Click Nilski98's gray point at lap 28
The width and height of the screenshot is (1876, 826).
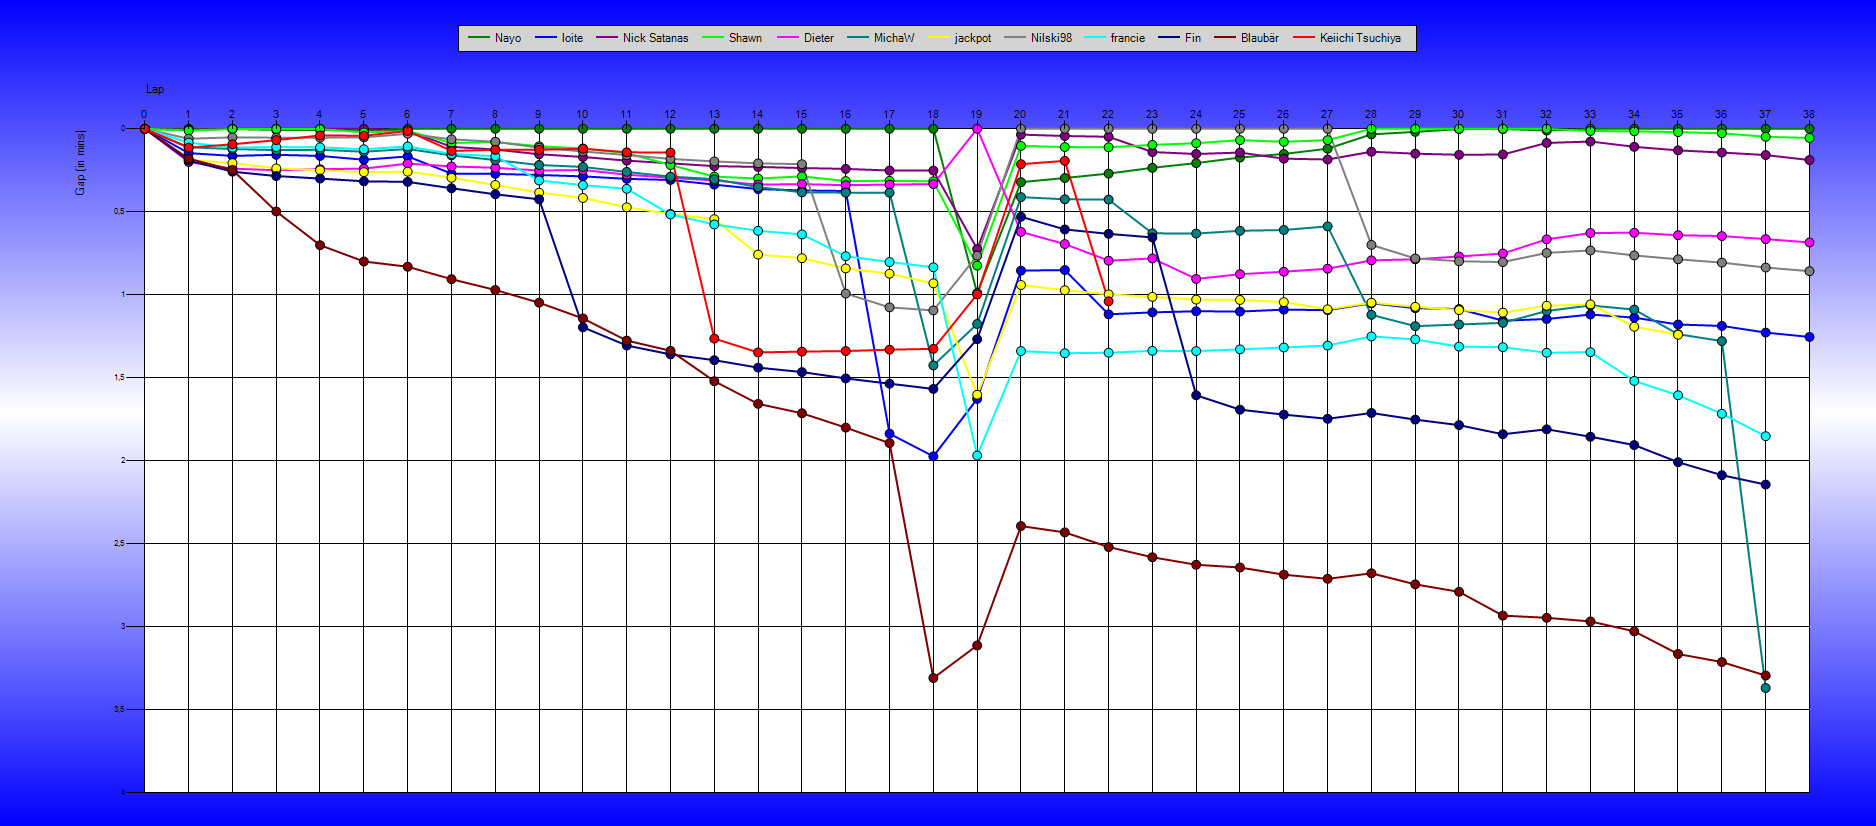pyautogui.click(x=1371, y=245)
